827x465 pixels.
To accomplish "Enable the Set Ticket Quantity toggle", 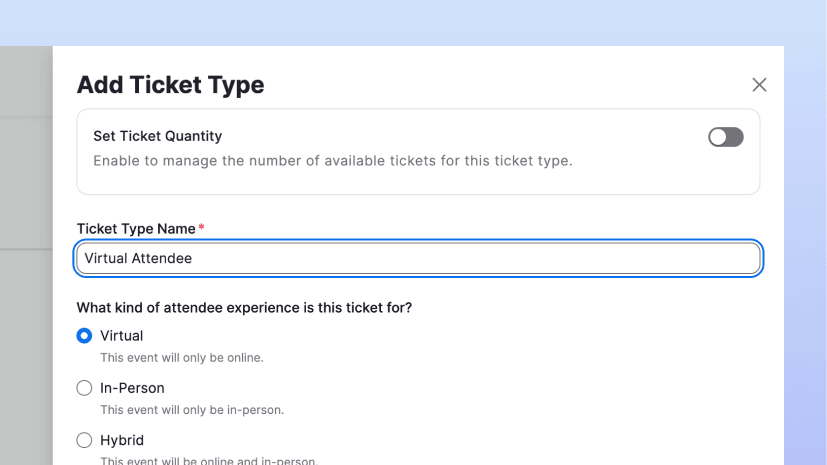I will 725,137.
